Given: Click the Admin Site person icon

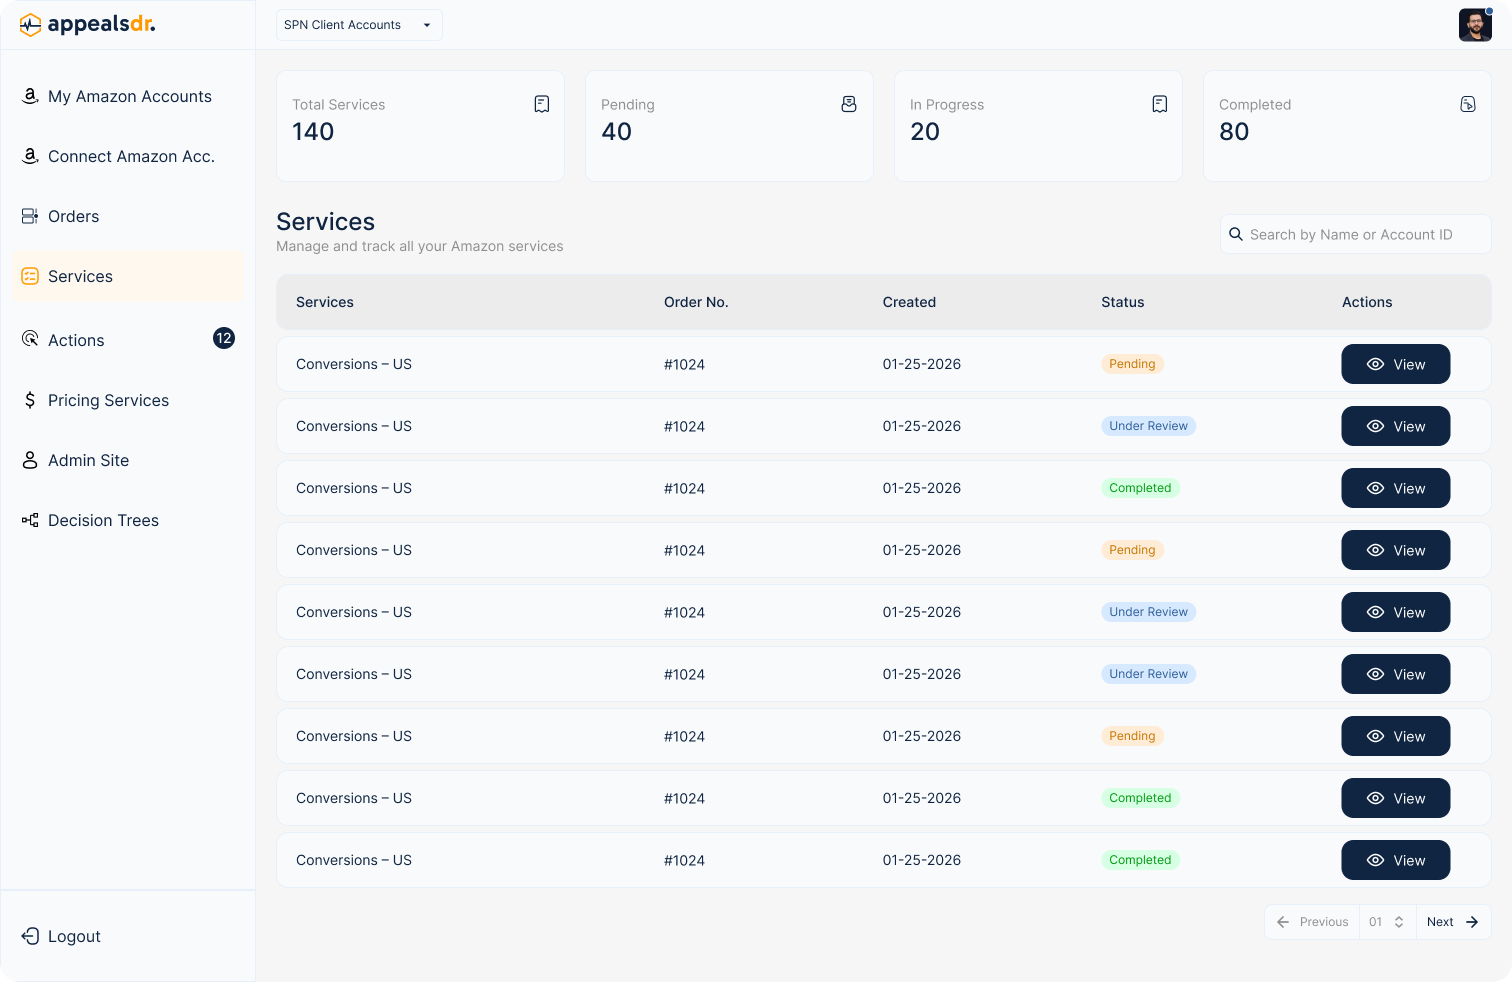Looking at the screenshot, I should click(x=29, y=460).
